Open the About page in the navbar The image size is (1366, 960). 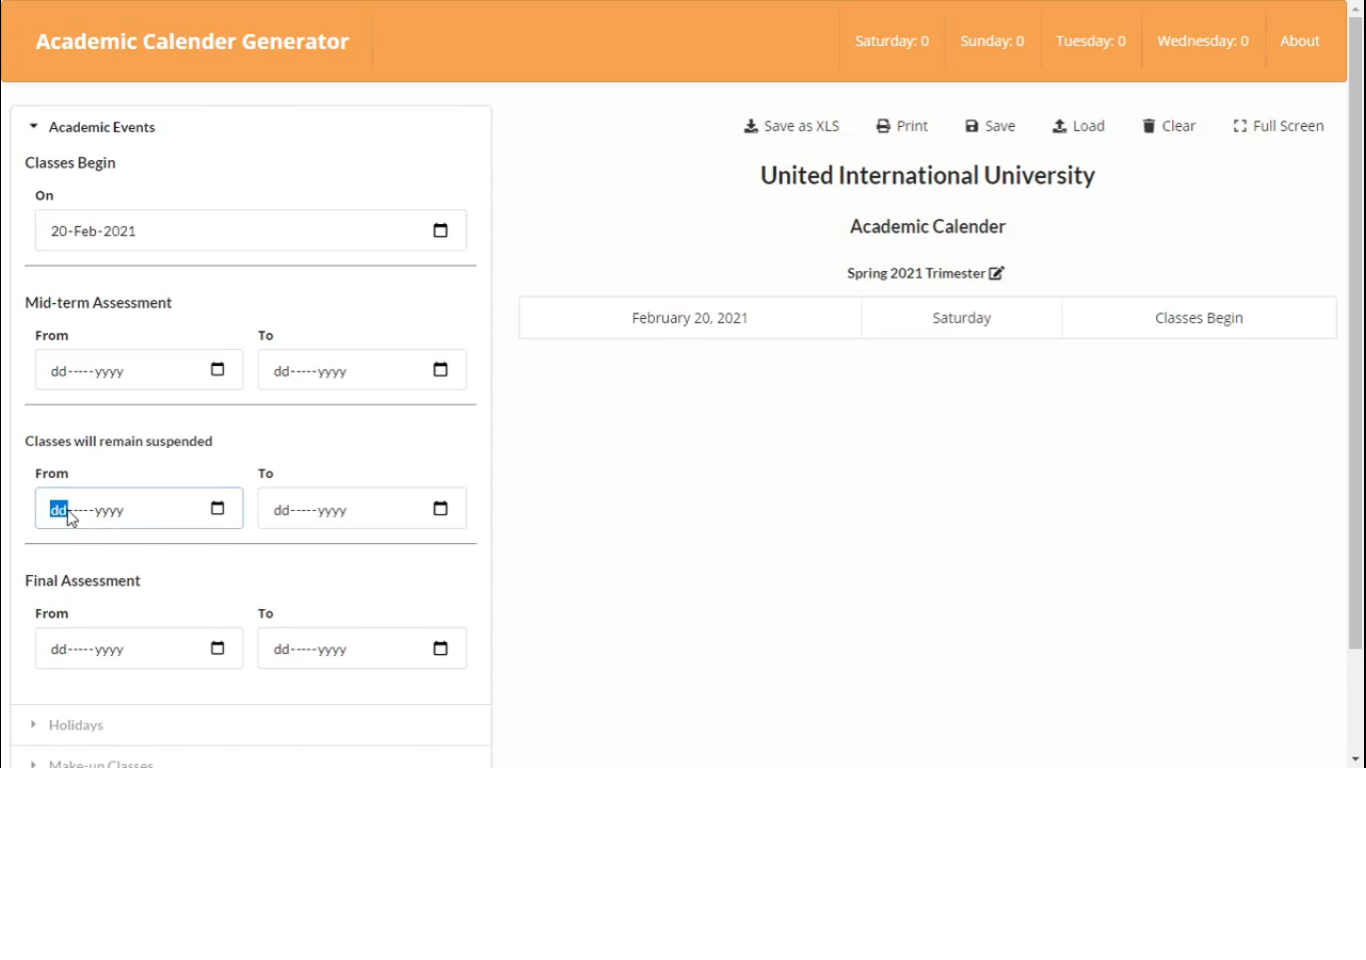click(1299, 41)
